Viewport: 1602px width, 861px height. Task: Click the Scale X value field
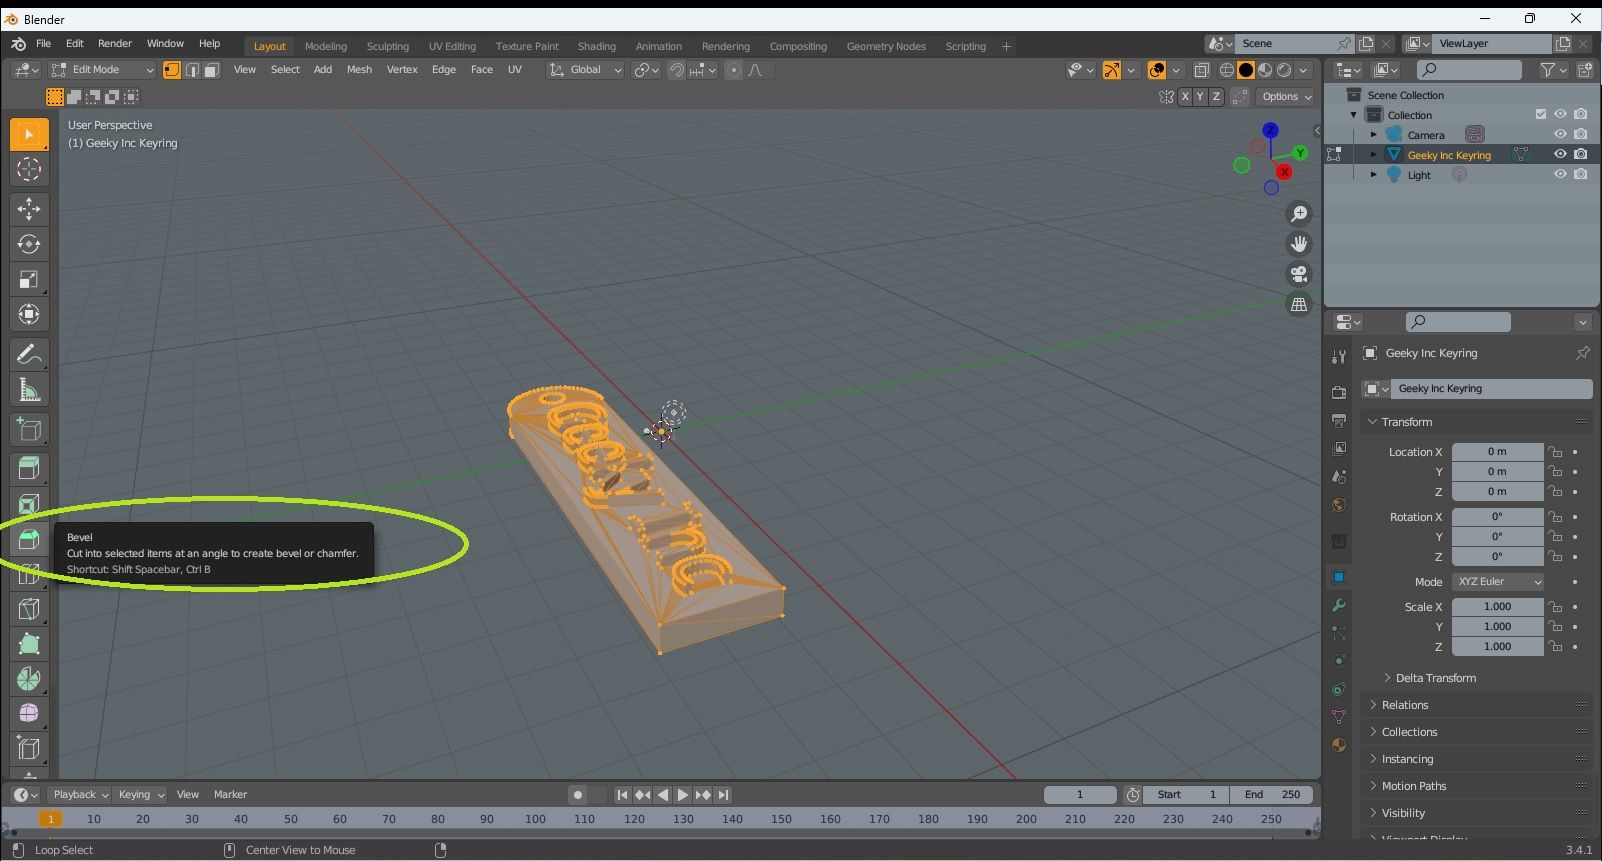[x=1497, y=607]
